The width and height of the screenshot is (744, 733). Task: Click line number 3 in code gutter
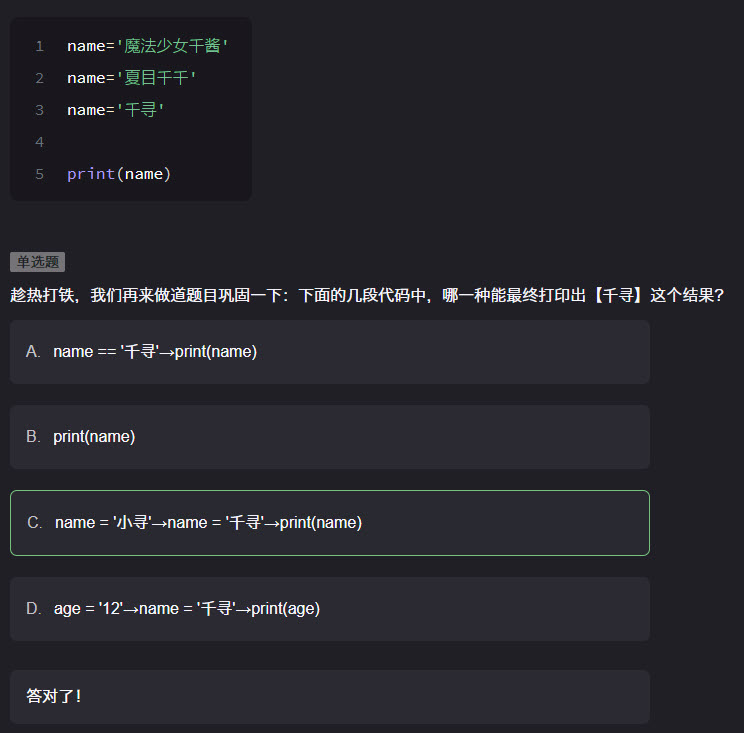pos(39,110)
